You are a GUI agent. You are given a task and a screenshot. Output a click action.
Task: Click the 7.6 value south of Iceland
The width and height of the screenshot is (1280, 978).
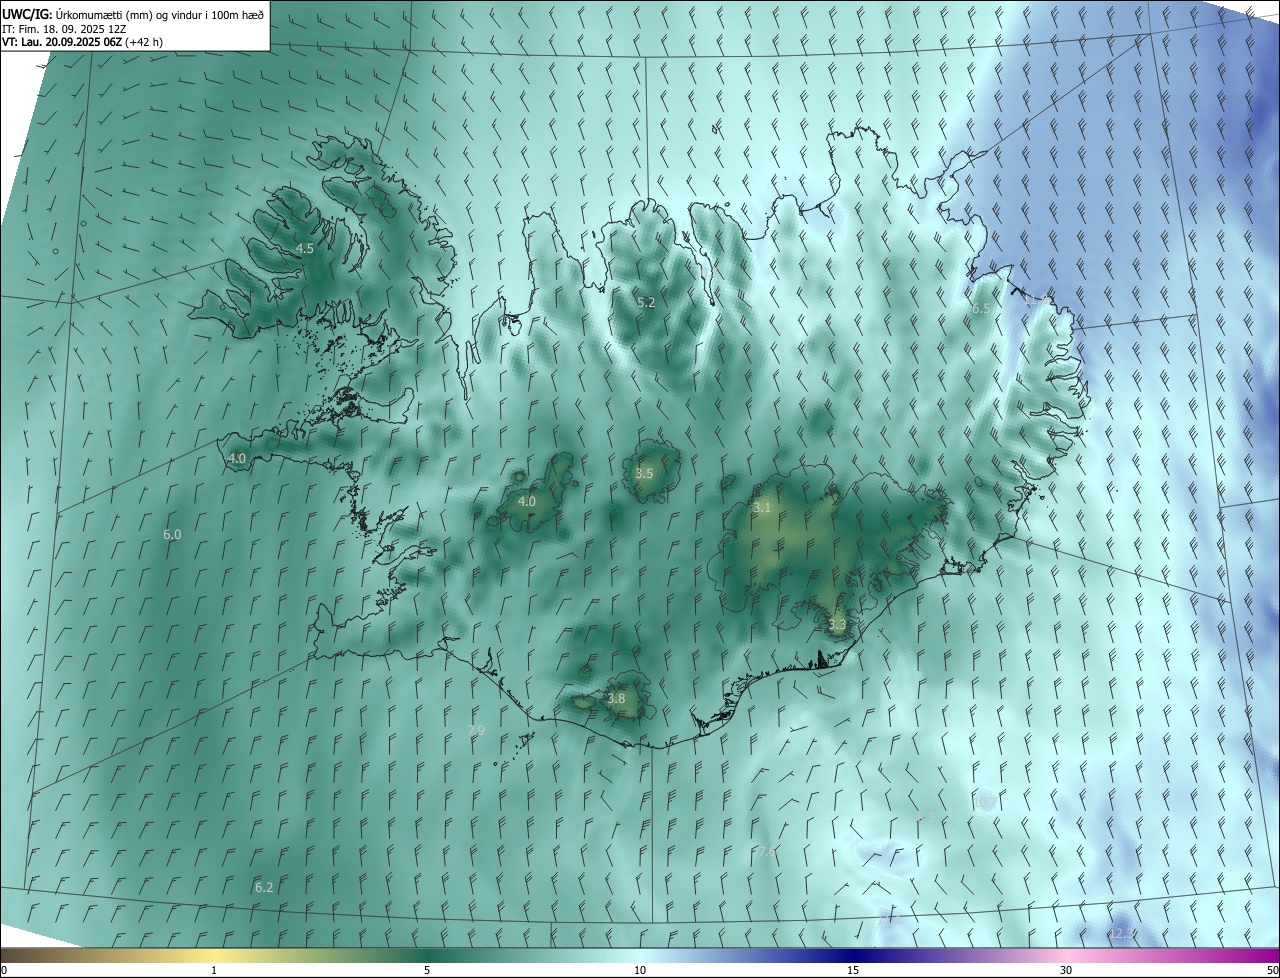pyautogui.click(x=765, y=852)
